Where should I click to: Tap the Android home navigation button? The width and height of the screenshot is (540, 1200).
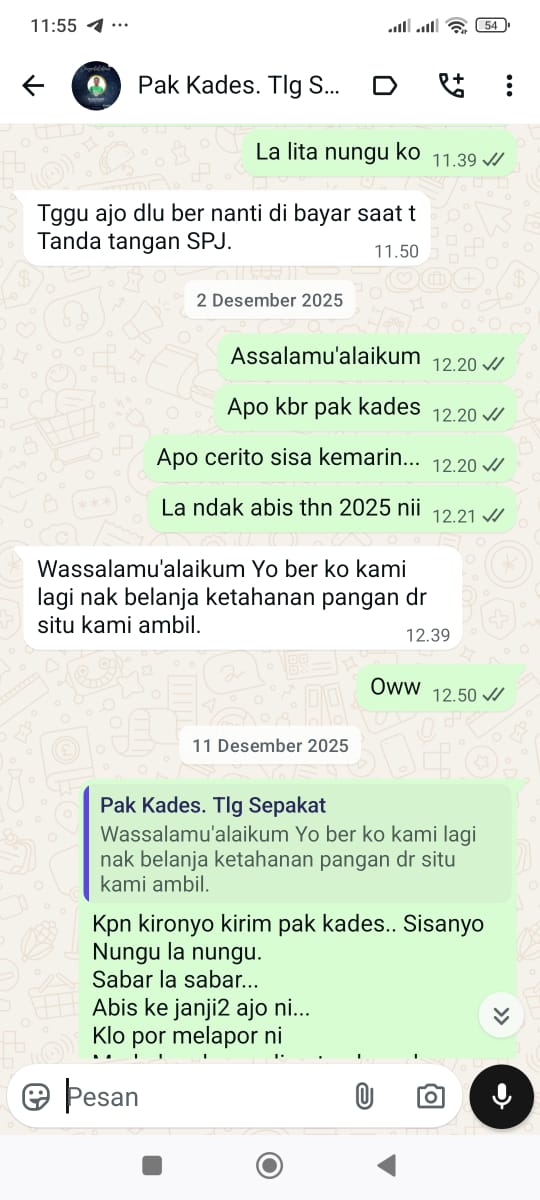[269, 1164]
